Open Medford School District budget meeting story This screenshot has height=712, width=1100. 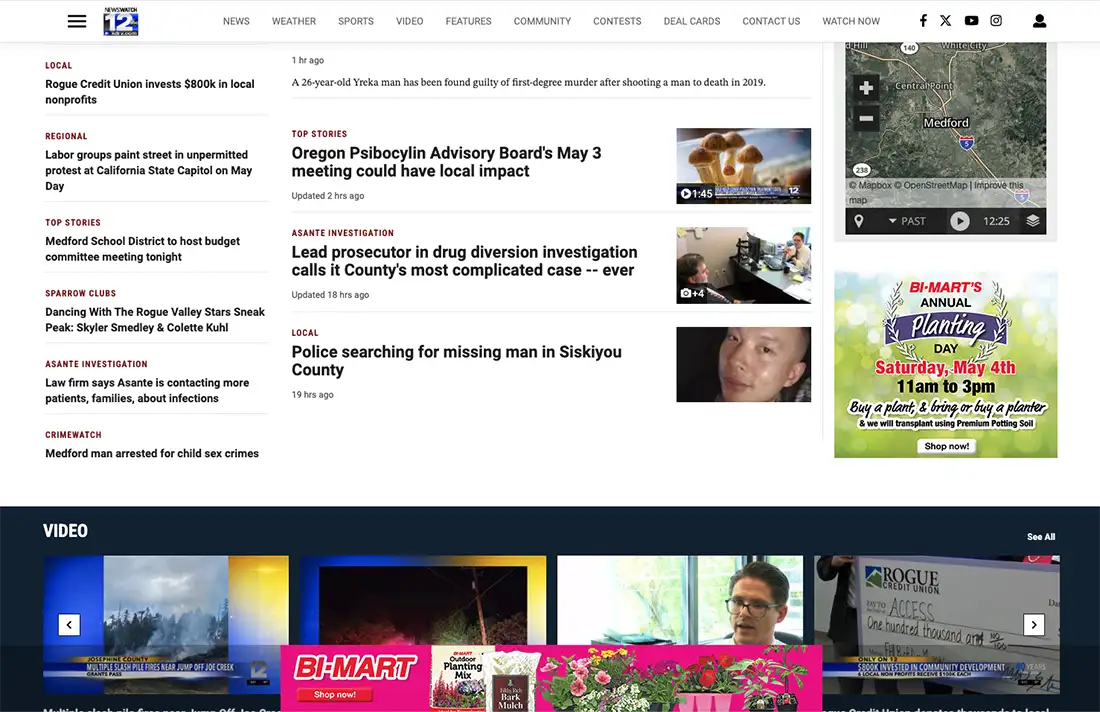(142, 249)
